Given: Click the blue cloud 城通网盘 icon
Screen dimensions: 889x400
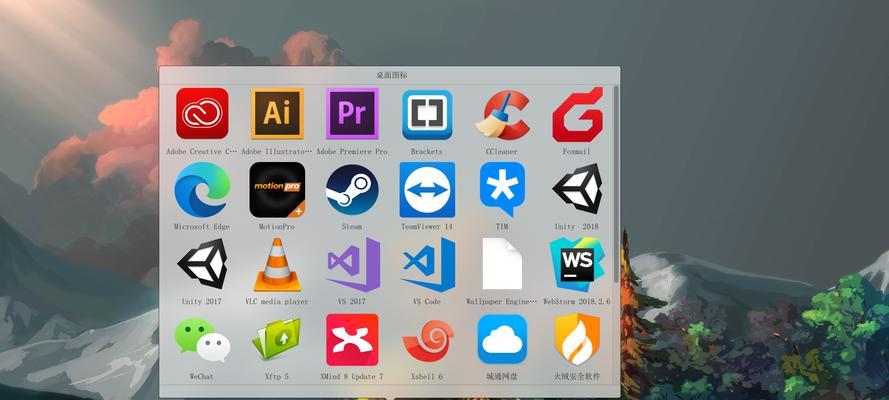Looking at the screenshot, I should coord(502,339).
